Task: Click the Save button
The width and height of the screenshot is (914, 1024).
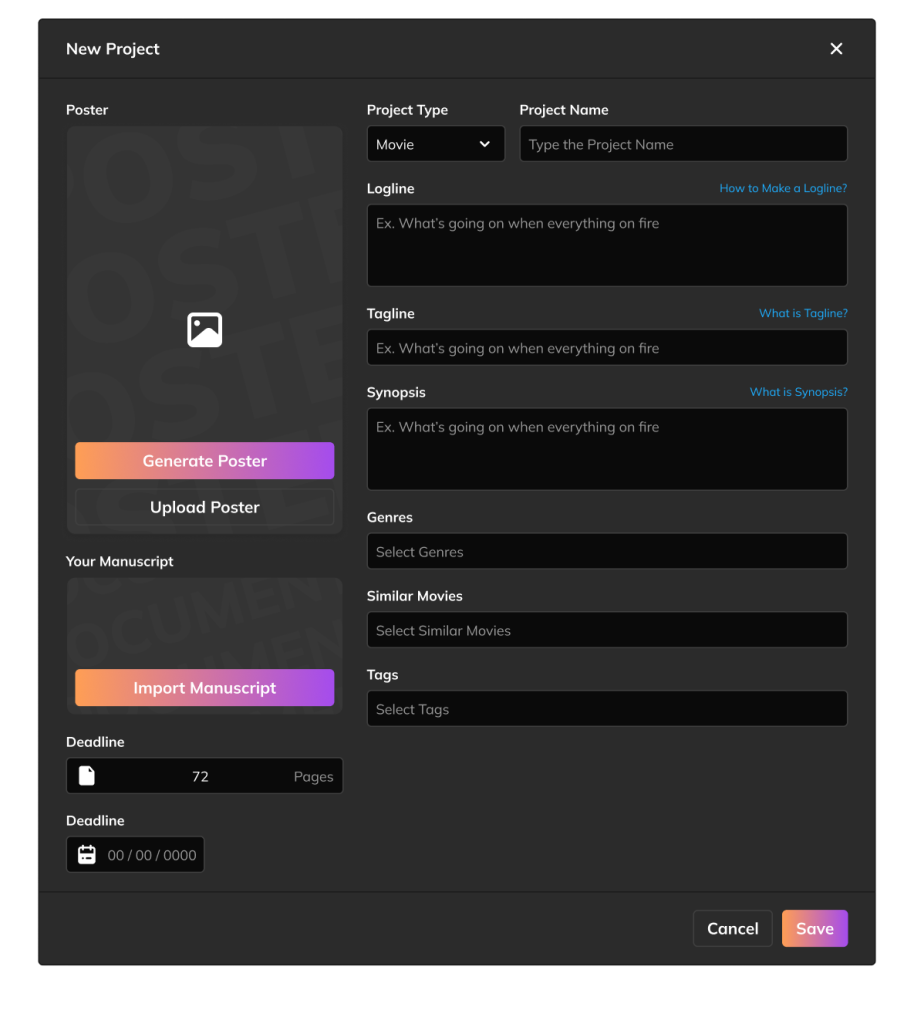Action: (x=814, y=928)
